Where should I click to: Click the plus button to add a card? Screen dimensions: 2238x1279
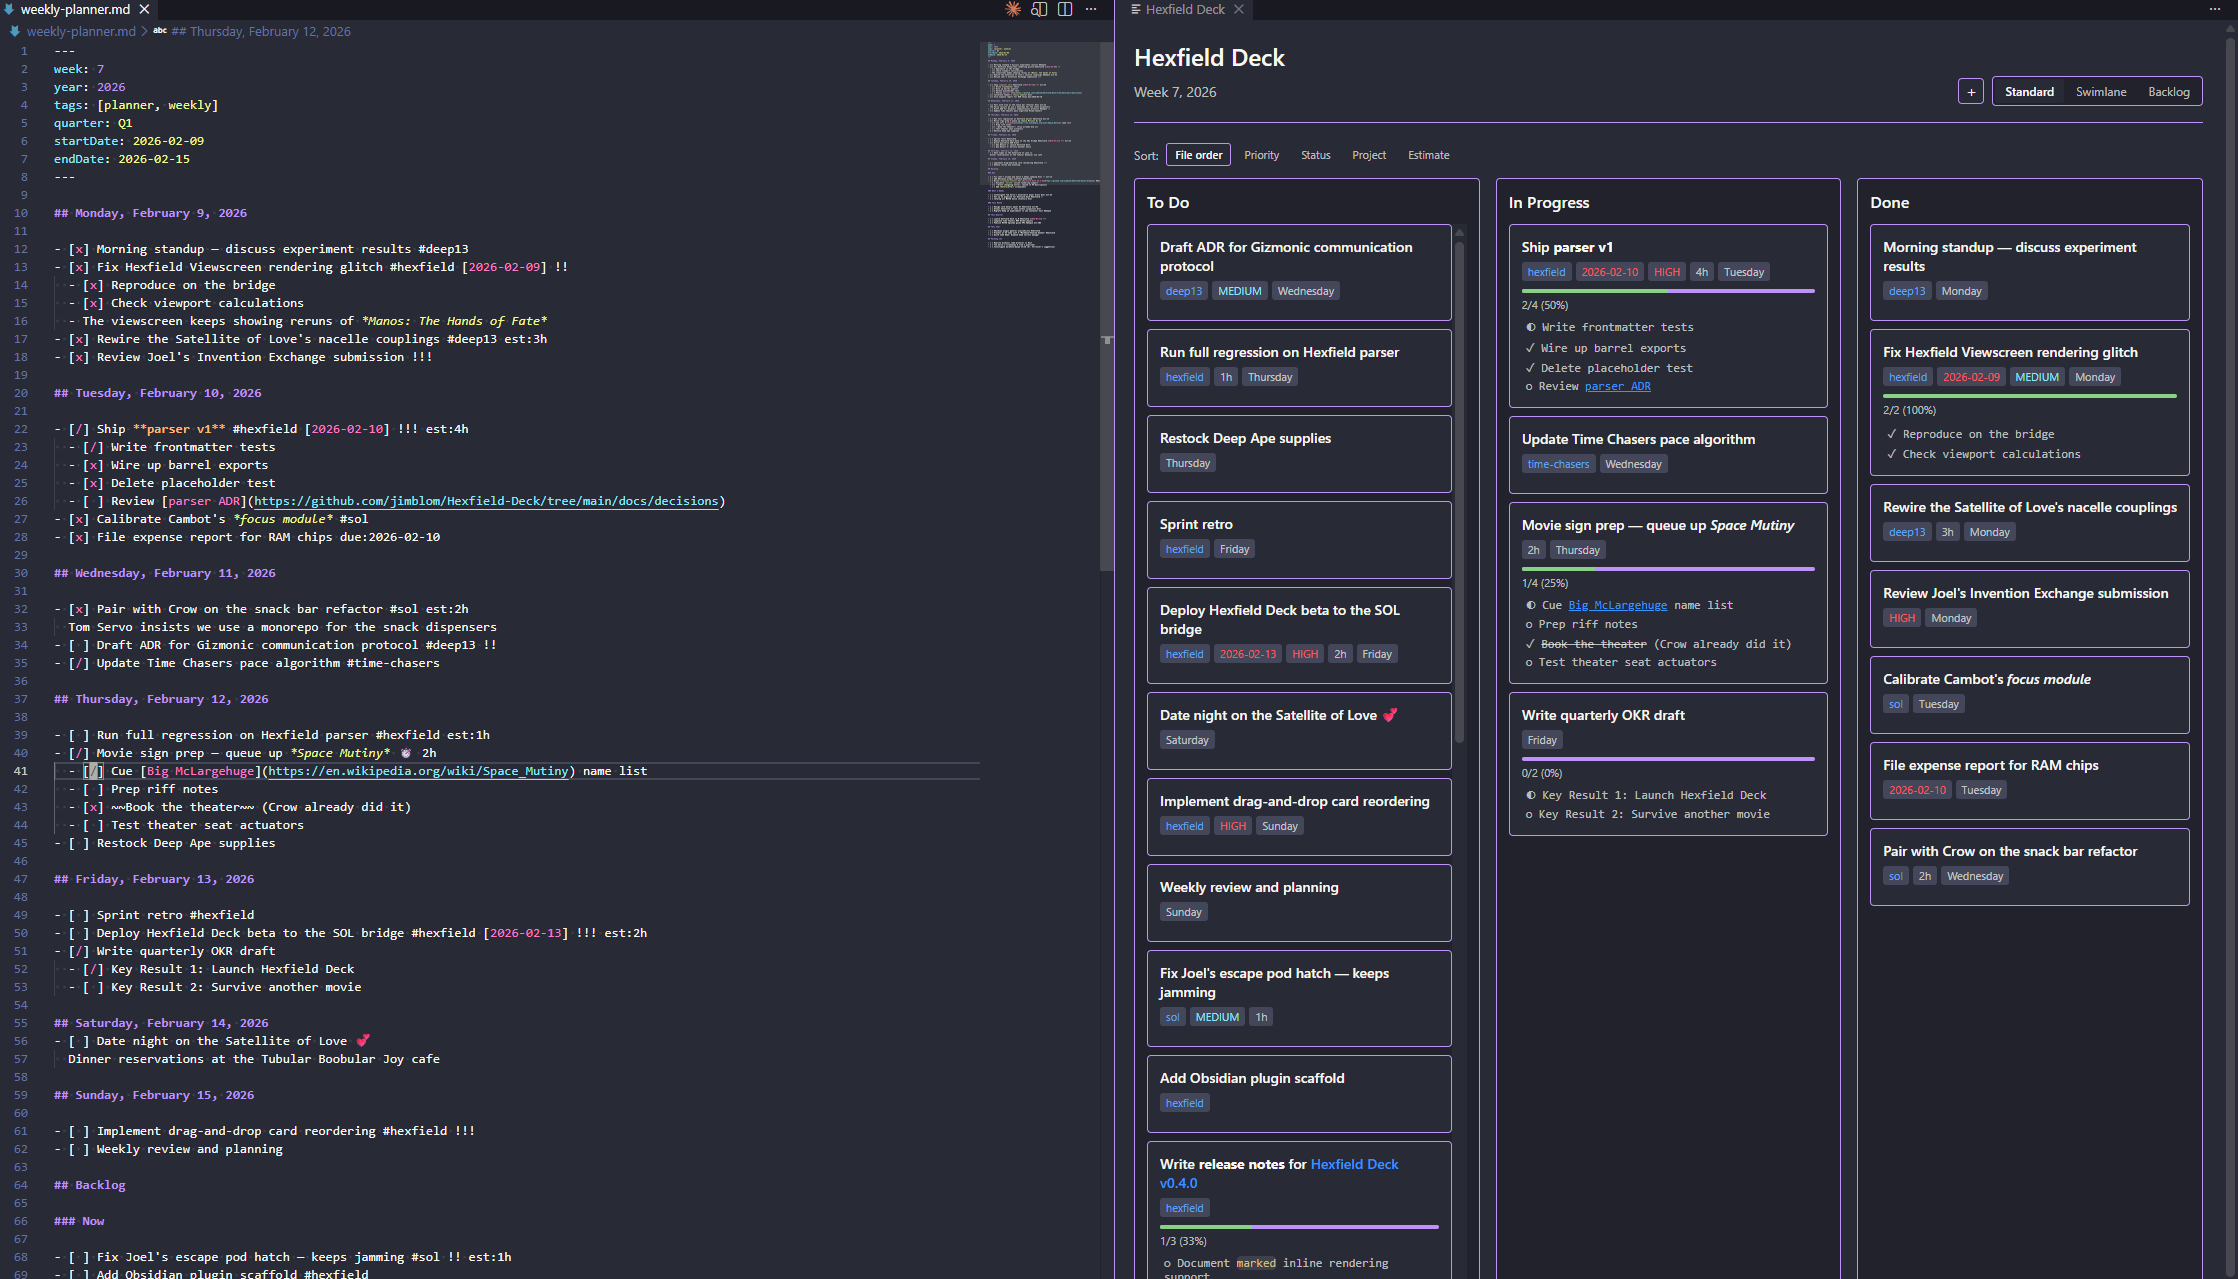1971,92
